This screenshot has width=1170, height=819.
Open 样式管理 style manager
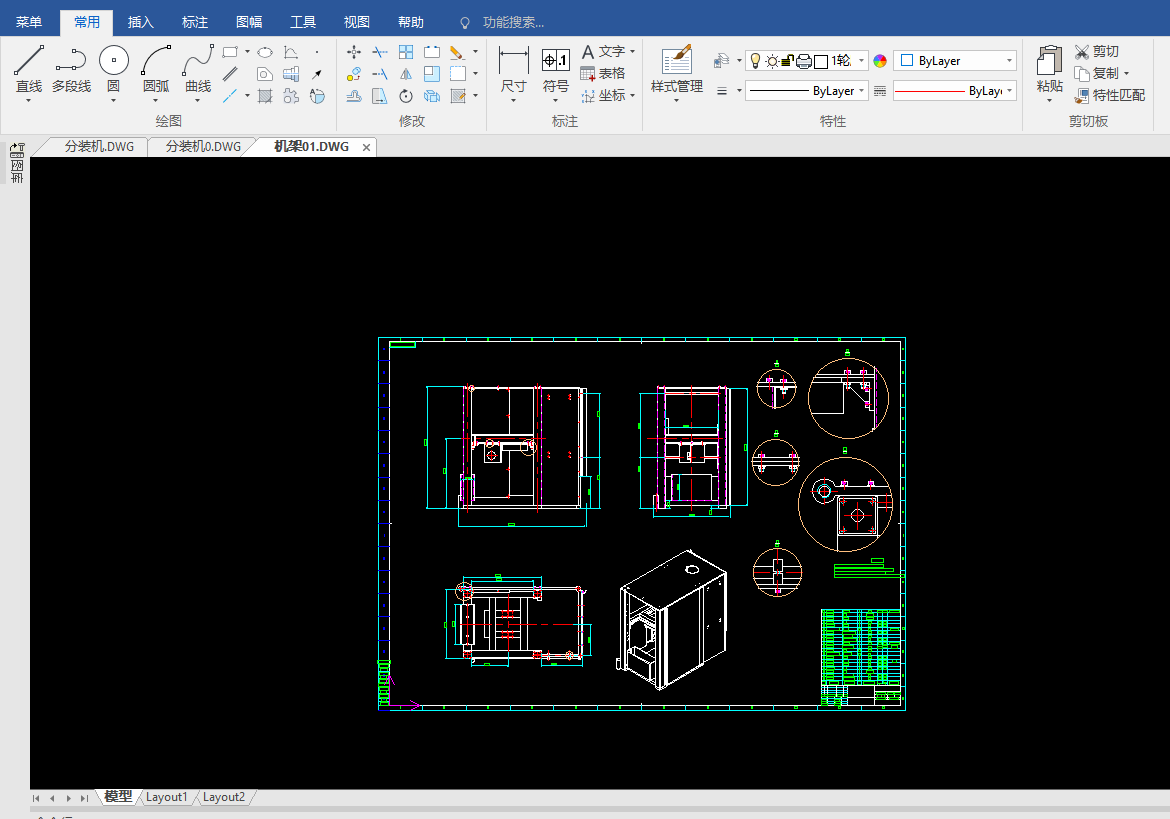tap(677, 69)
